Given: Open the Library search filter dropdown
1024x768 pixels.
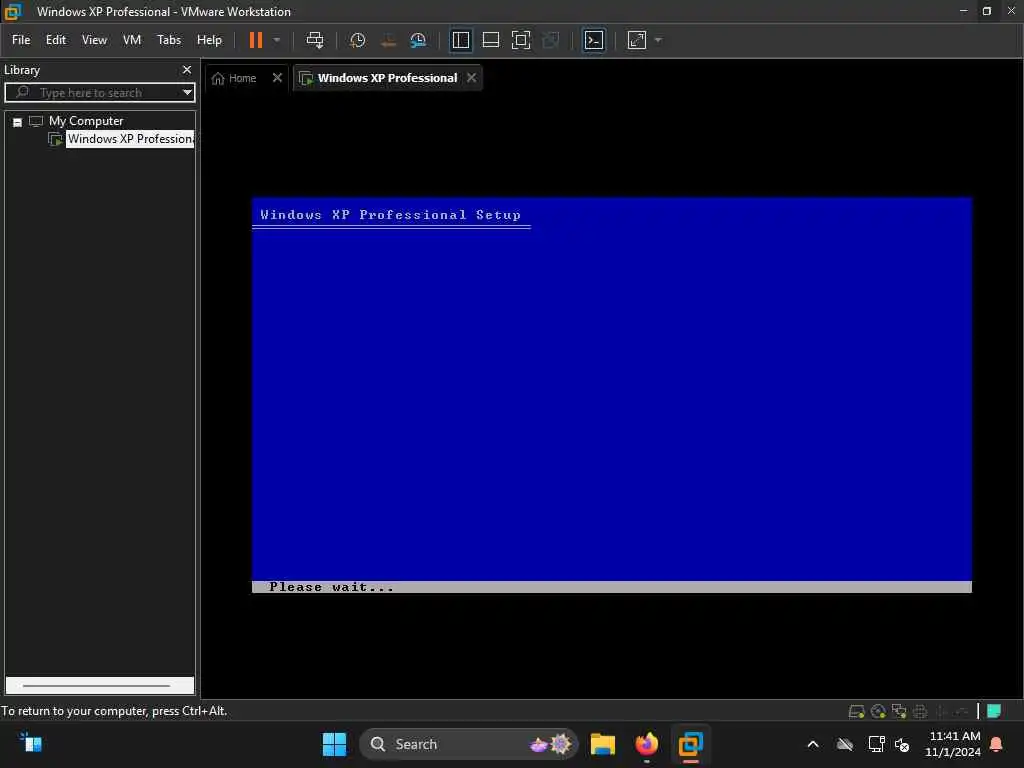Looking at the screenshot, I should click(x=187, y=93).
